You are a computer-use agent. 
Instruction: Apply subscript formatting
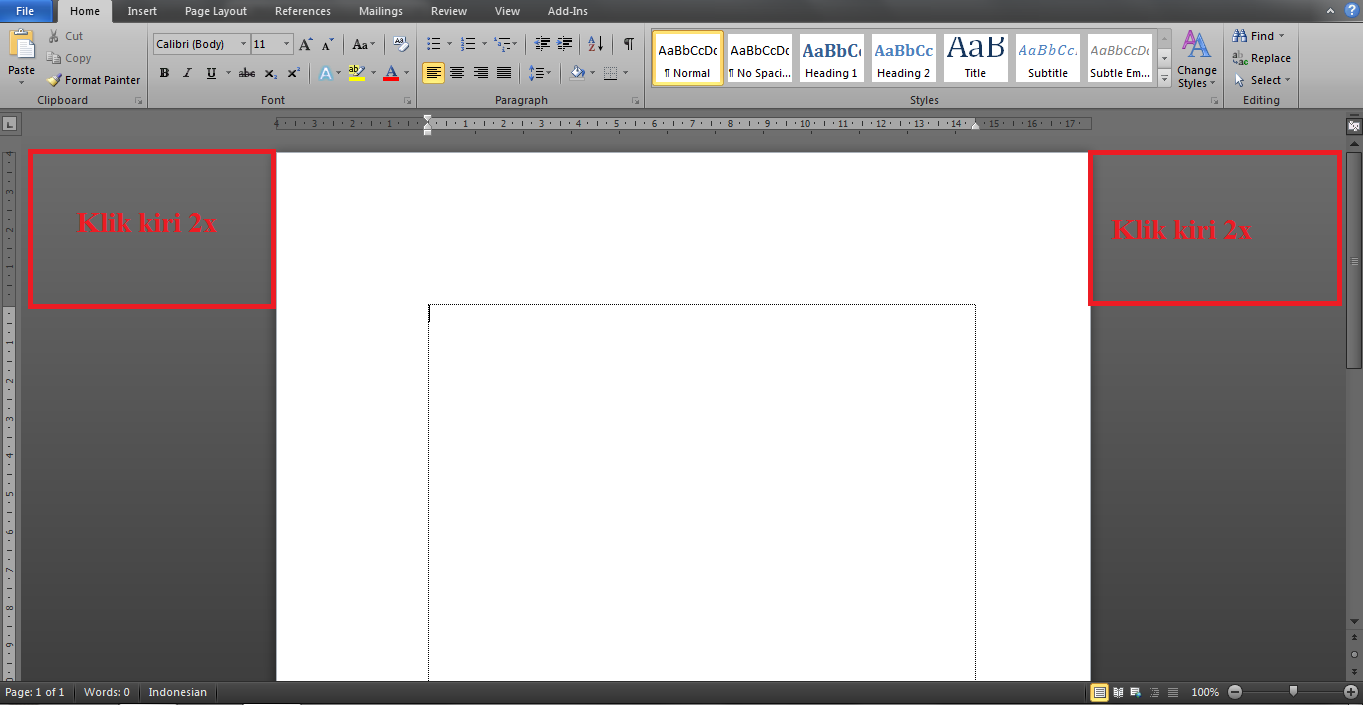click(269, 72)
